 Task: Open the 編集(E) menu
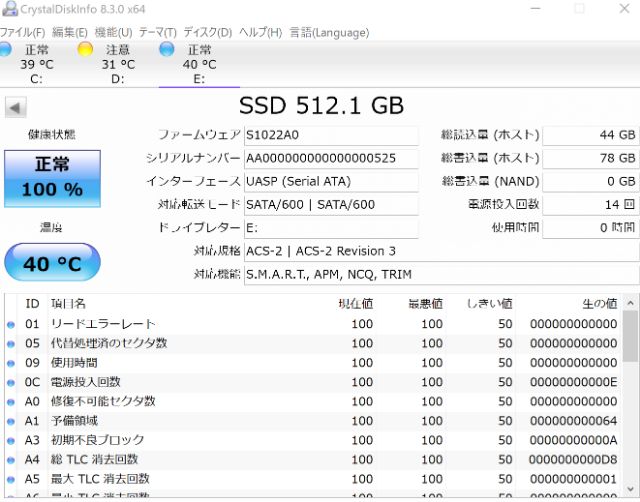(70, 32)
